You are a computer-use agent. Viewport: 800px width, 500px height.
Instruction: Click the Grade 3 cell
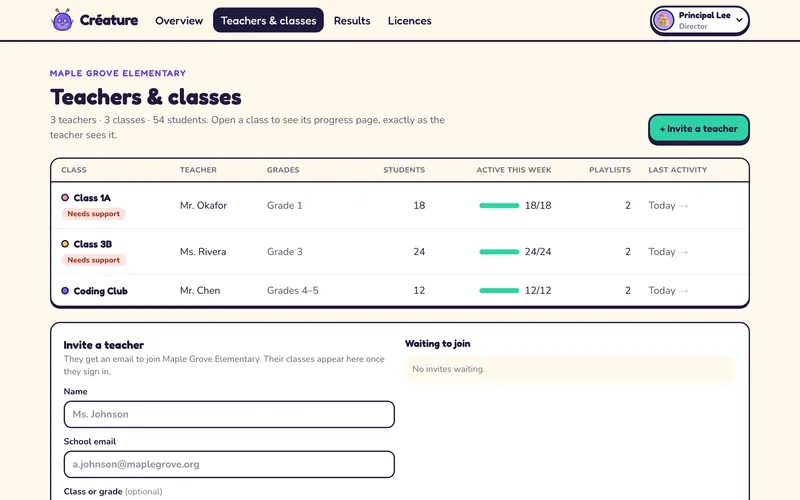(285, 252)
